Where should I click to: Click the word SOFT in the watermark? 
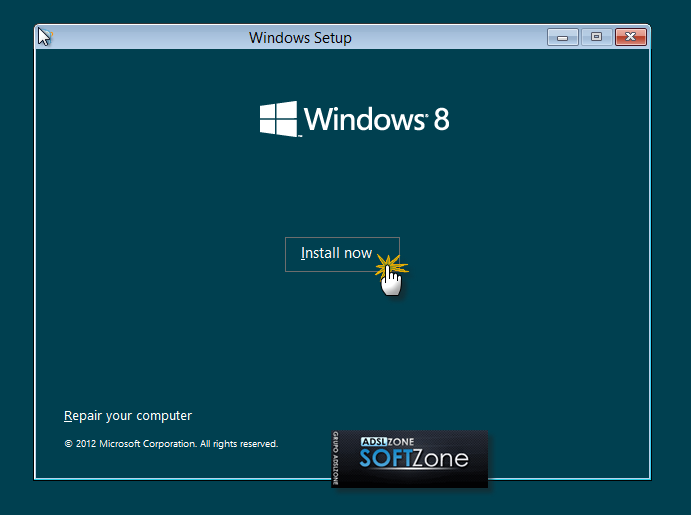(x=390, y=462)
